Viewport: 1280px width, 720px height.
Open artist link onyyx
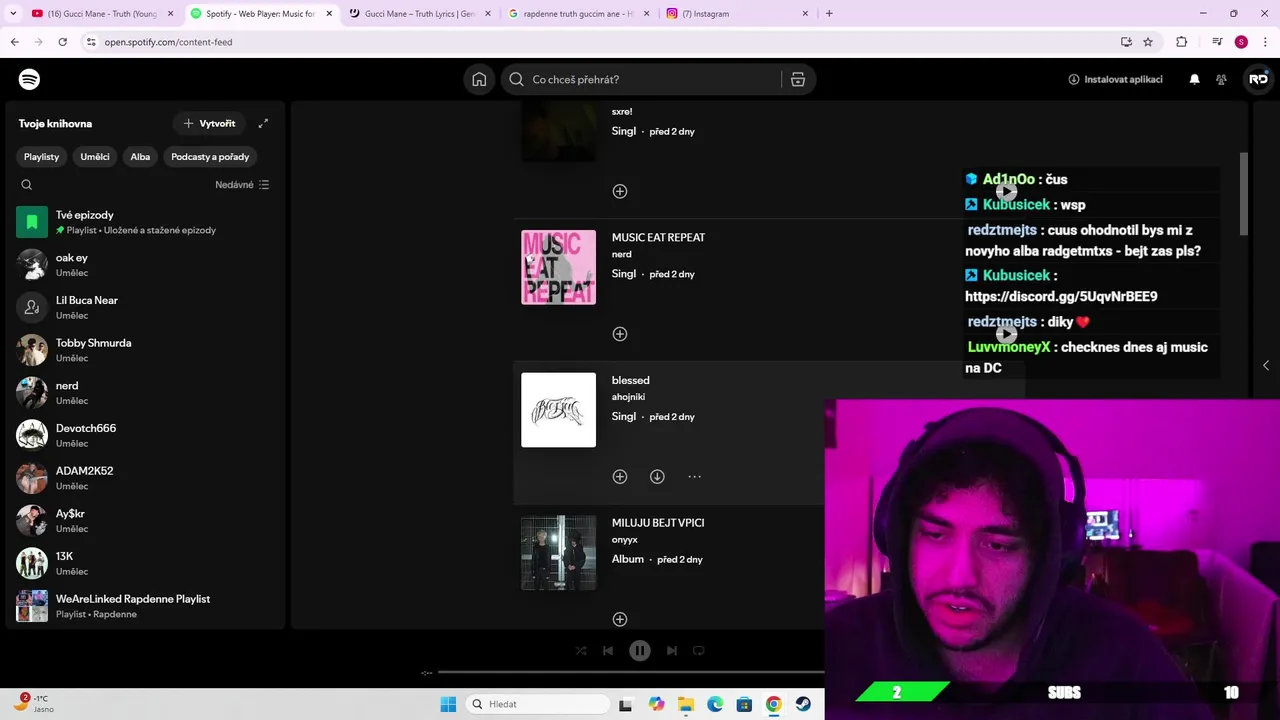(x=624, y=540)
